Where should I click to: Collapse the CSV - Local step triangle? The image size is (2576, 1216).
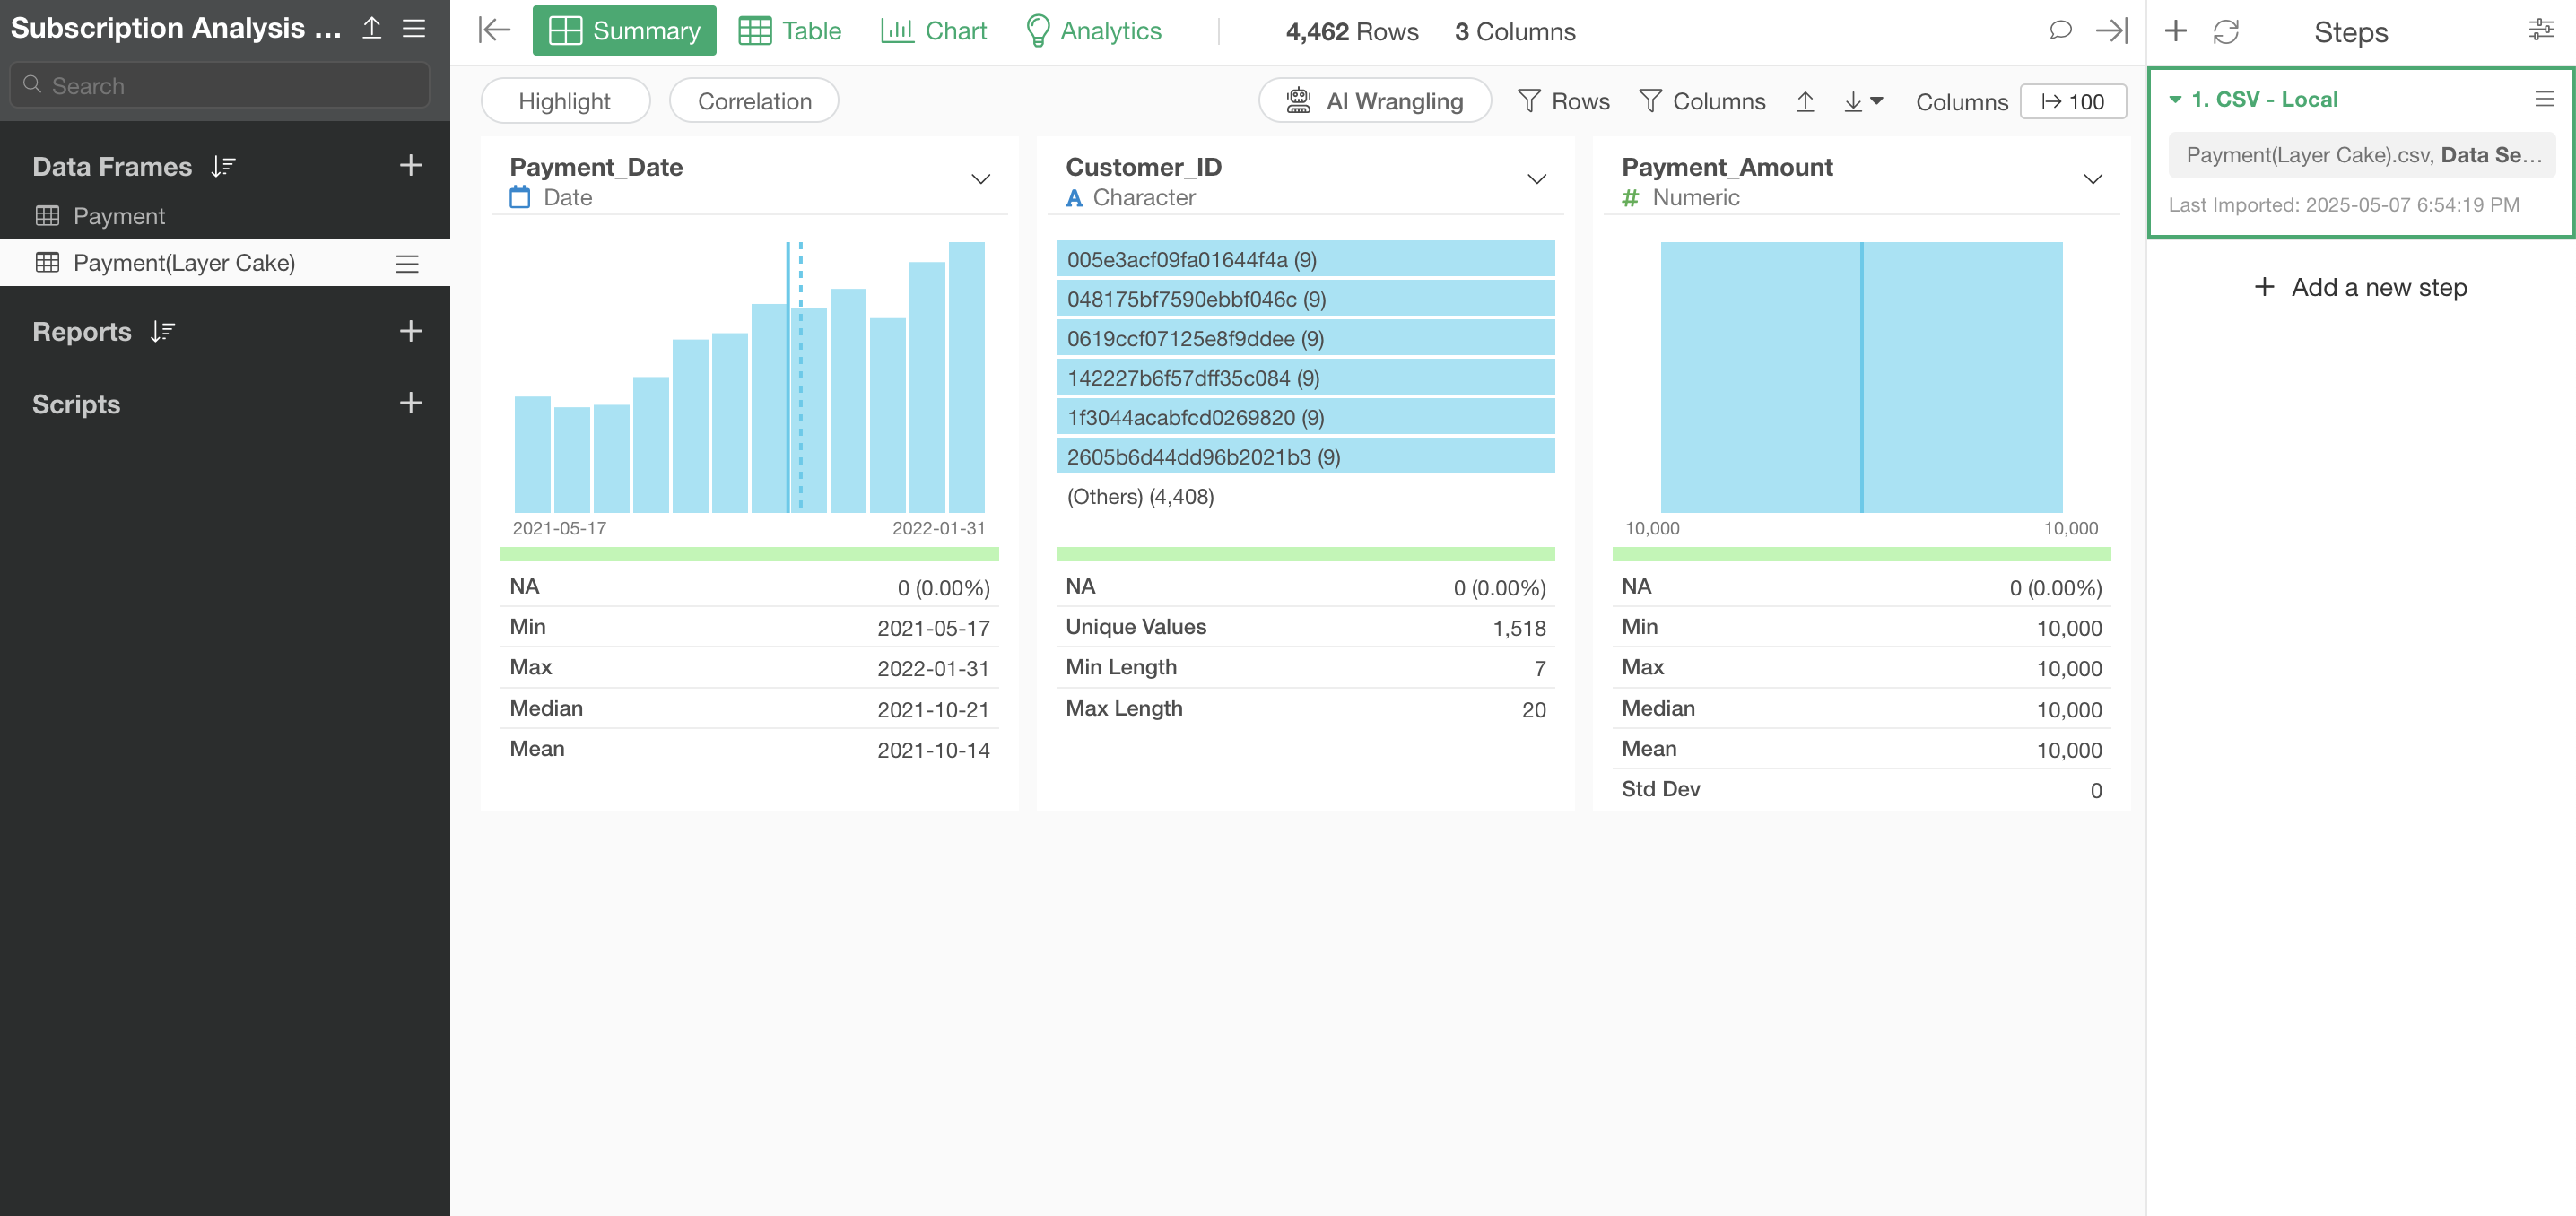(x=2174, y=99)
